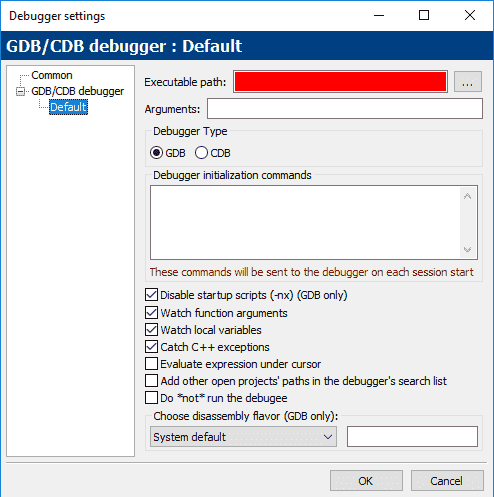Viewport: 494px width, 497px height.
Task: Click the initialization commands scrollbar down arrow
Action: pyautogui.click(x=467, y=250)
